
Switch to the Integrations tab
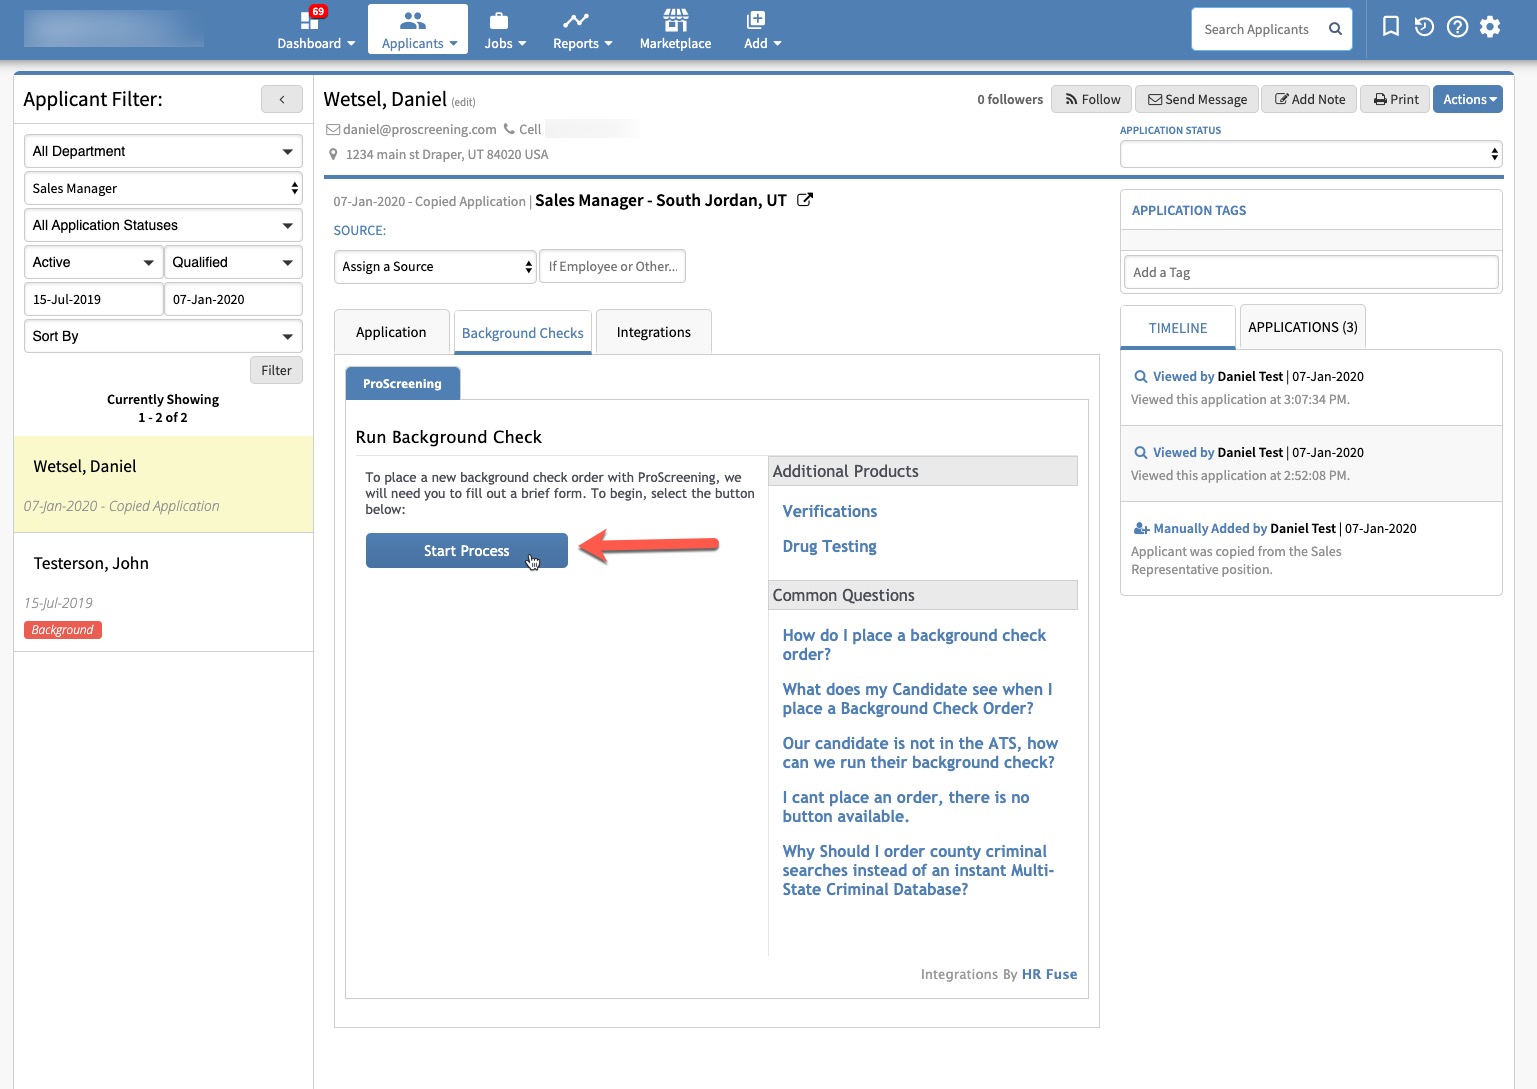click(x=653, y=332)
